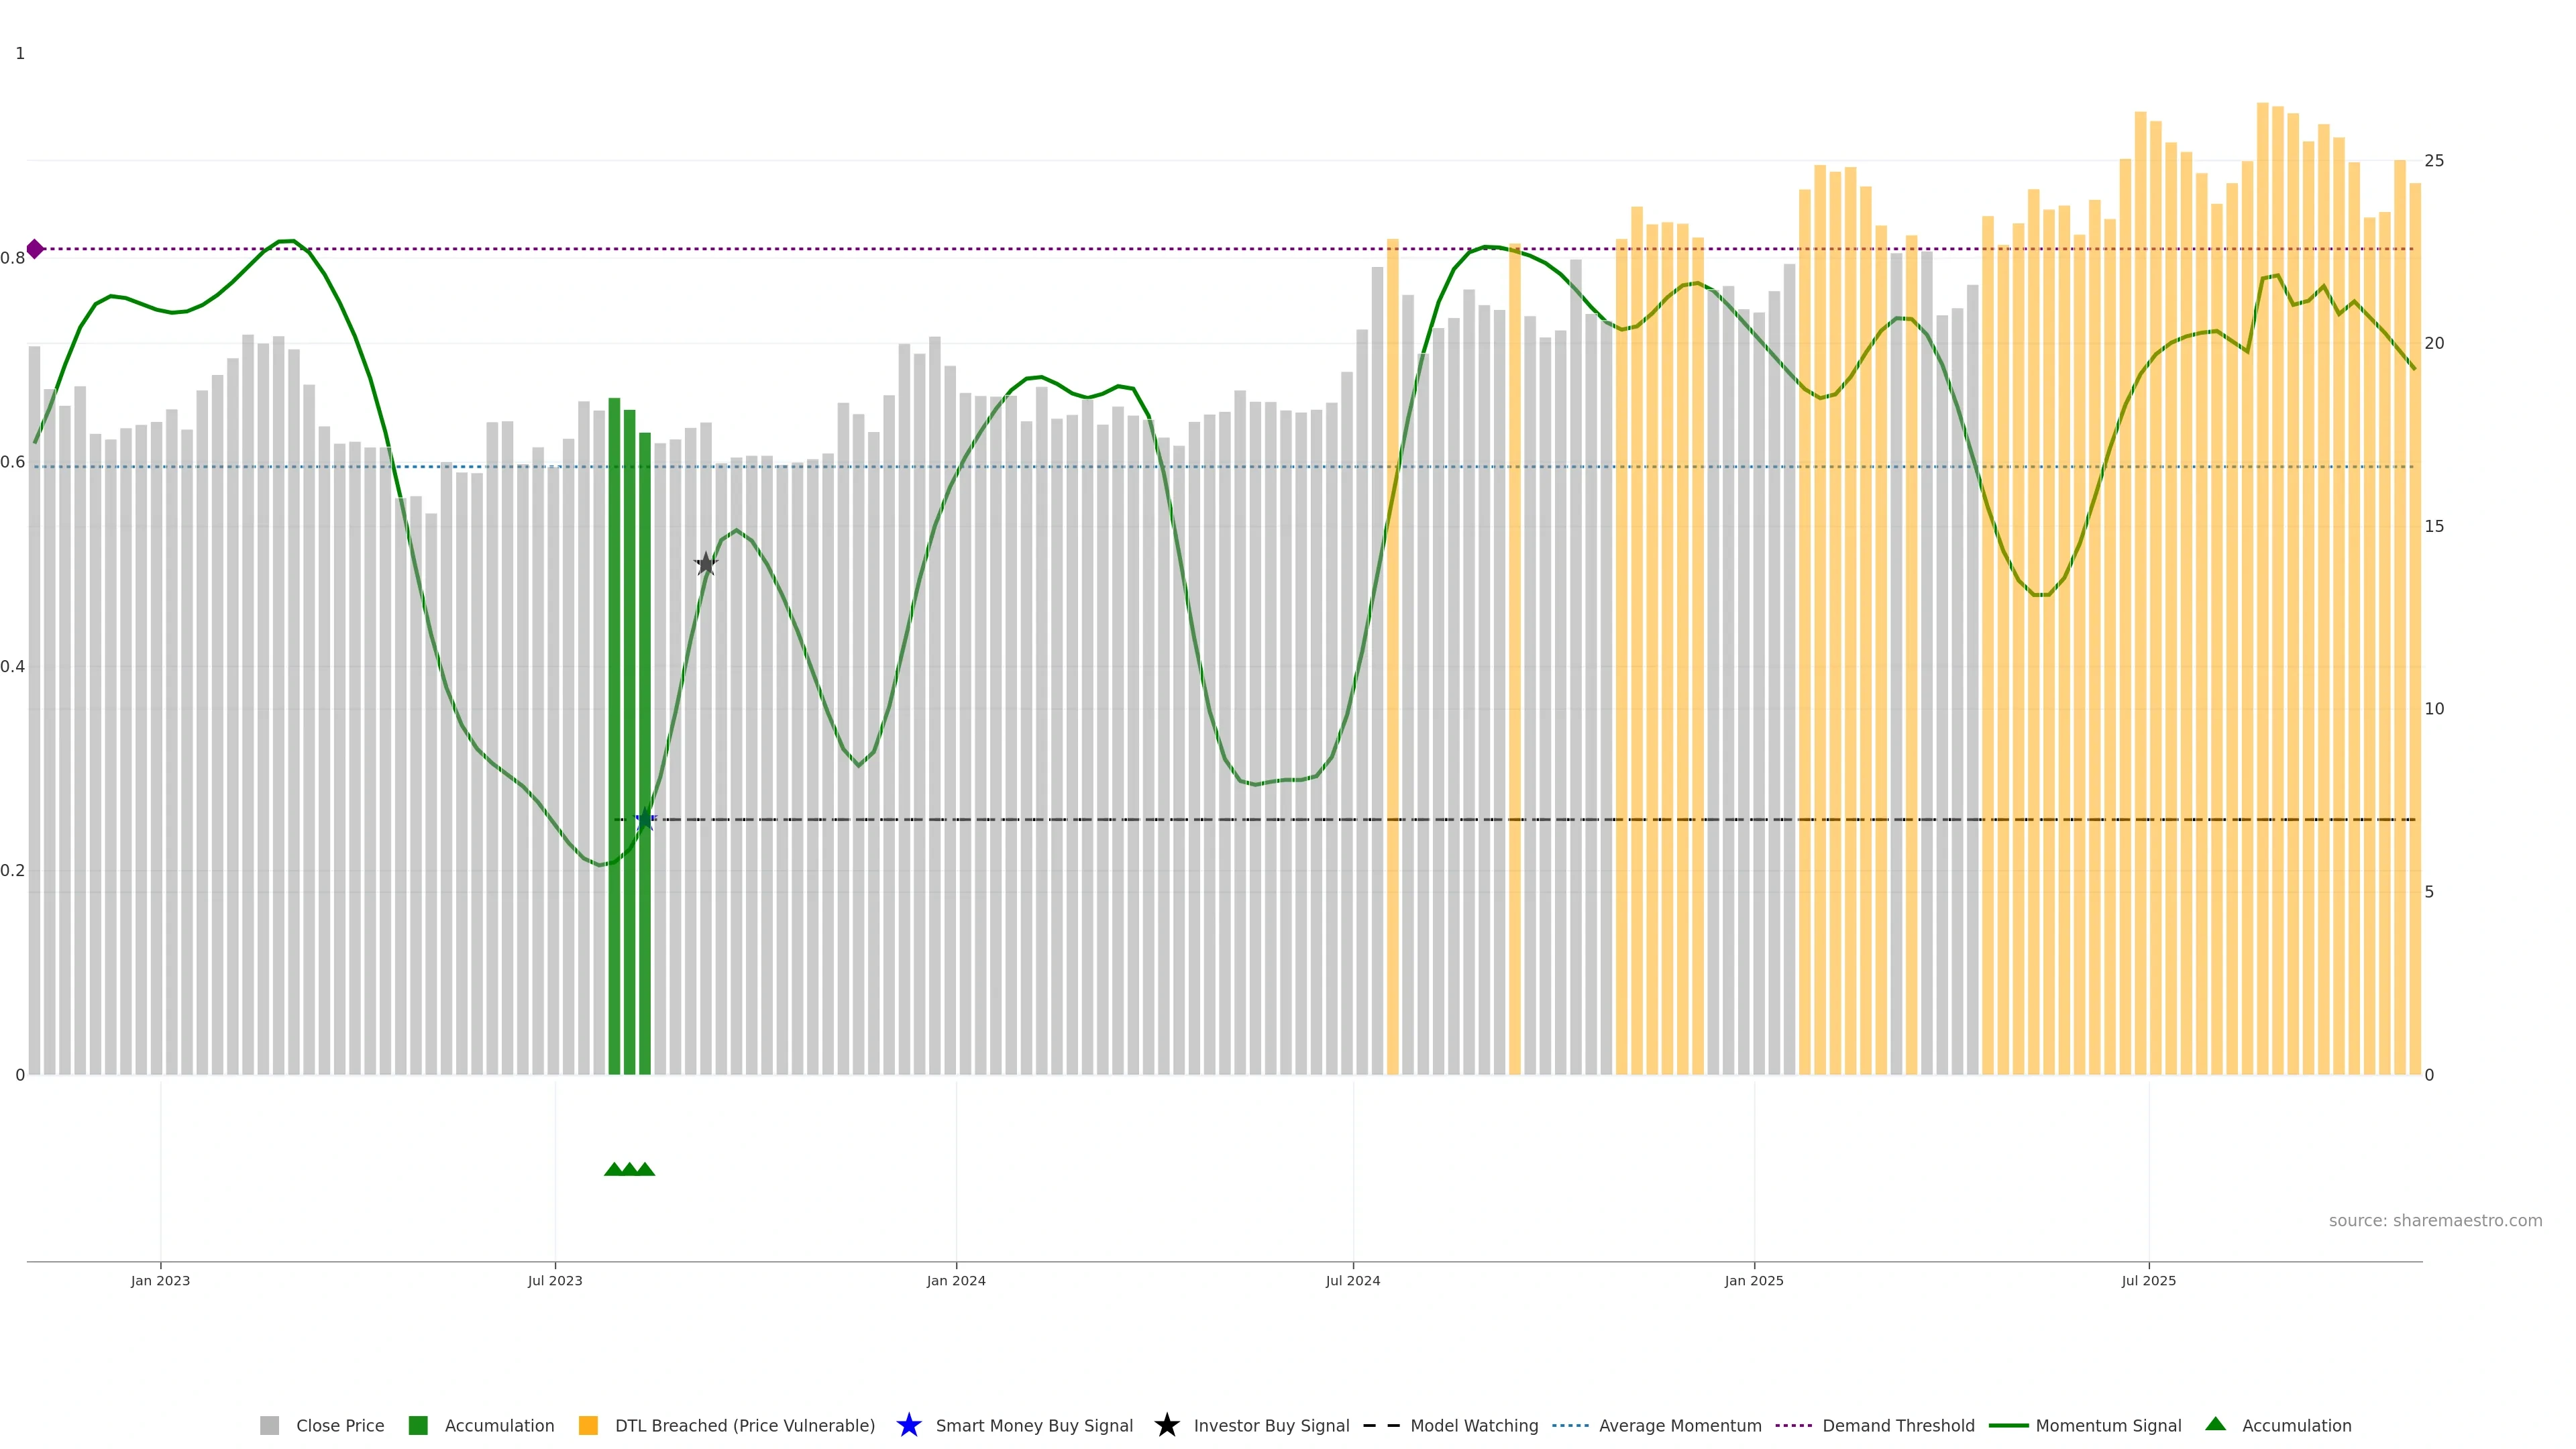Click the purple Demand Threshold diamond marker
Image resolution: width=2576 pixels, height=1449 pixels.
coord(35,249)
